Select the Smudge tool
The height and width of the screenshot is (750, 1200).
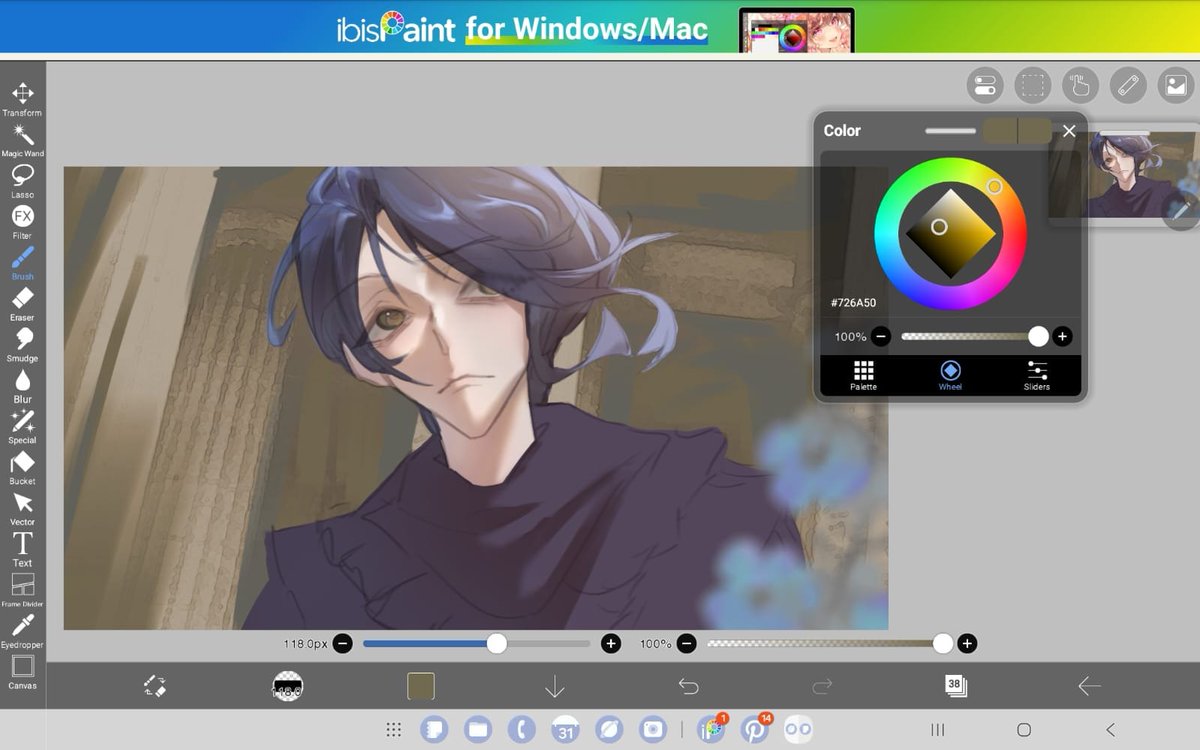pos(22,345)
